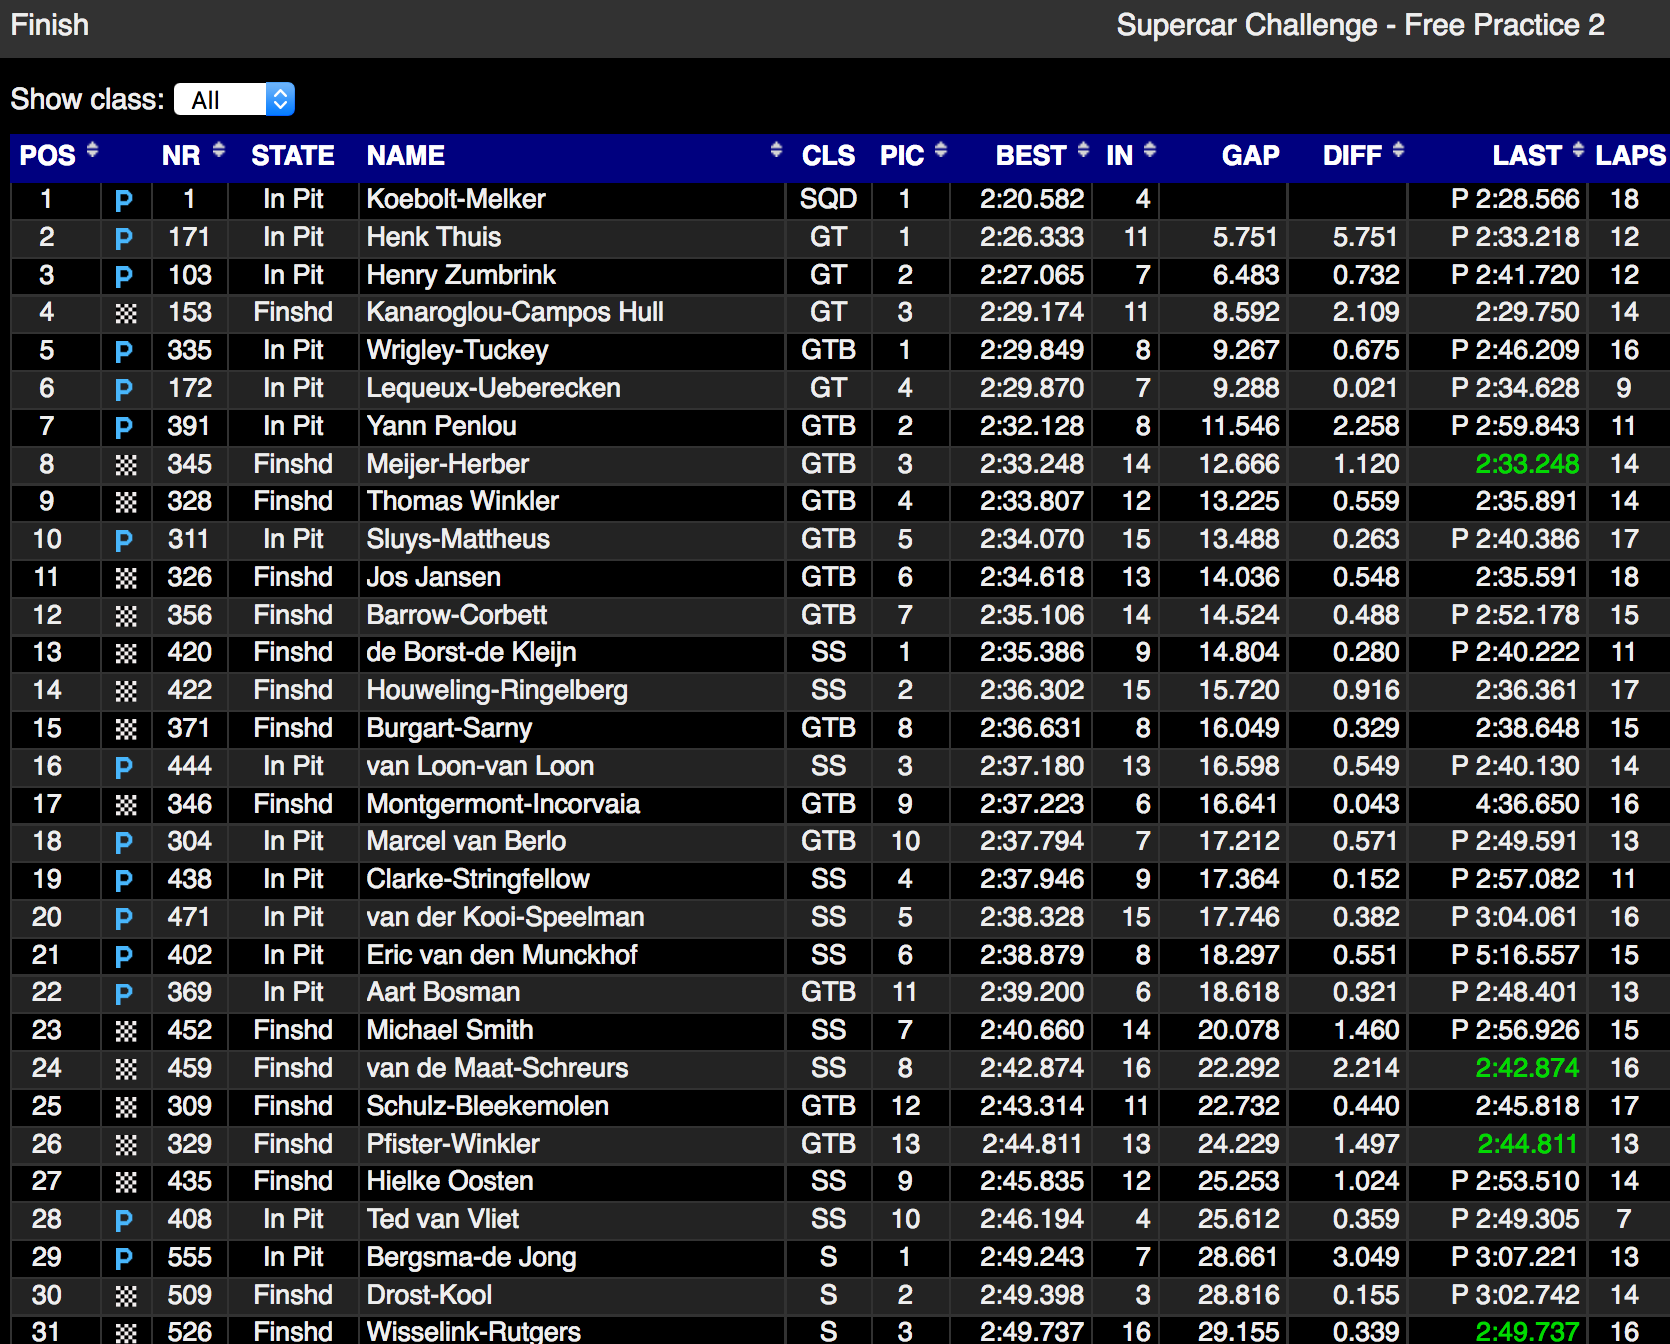Sort table by POS column arrows
The width and height of the screenshot is (1670, 1344).
(x=92, y=150)
